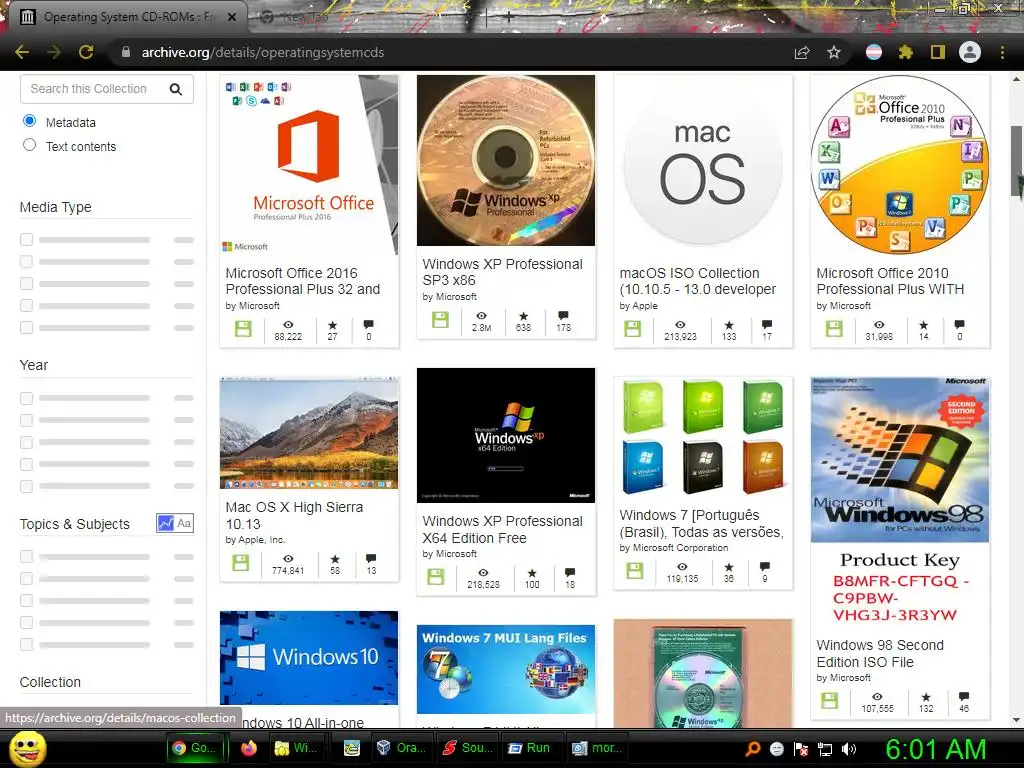Click the views eye icon on Mac OS X High Sierra
The height and width of the screenshot is (768, 1024).
point(287,559)
